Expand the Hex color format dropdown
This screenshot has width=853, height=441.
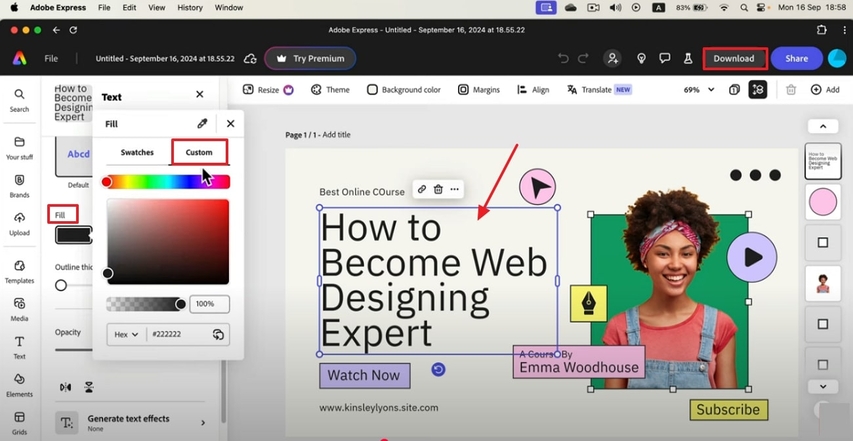(126, 335)
